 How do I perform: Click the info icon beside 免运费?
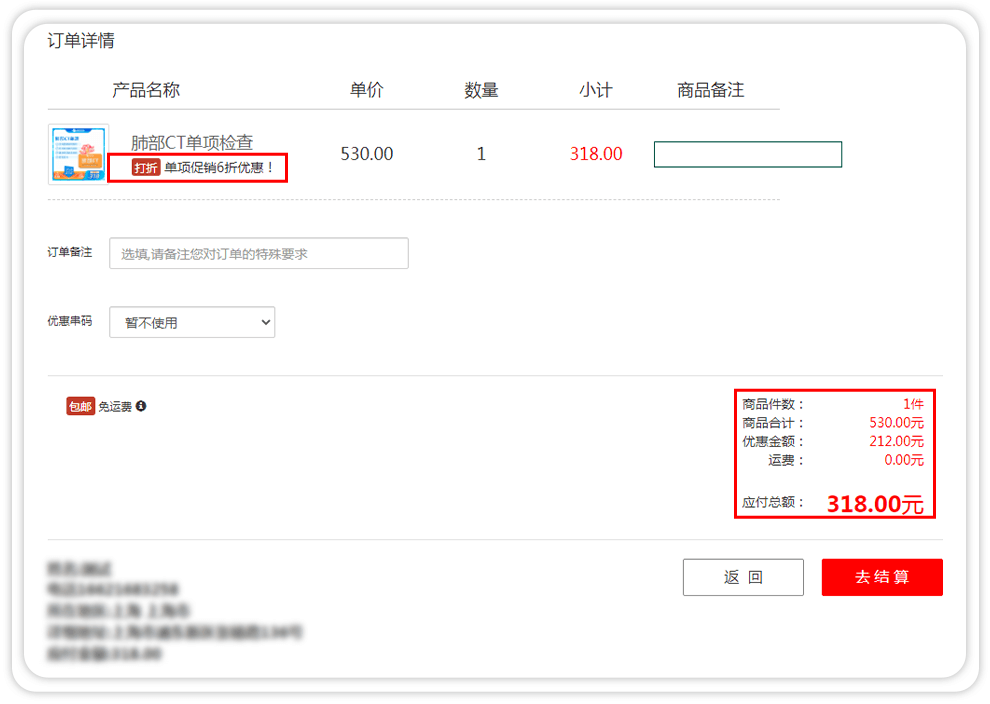click(x=141, y=406)
